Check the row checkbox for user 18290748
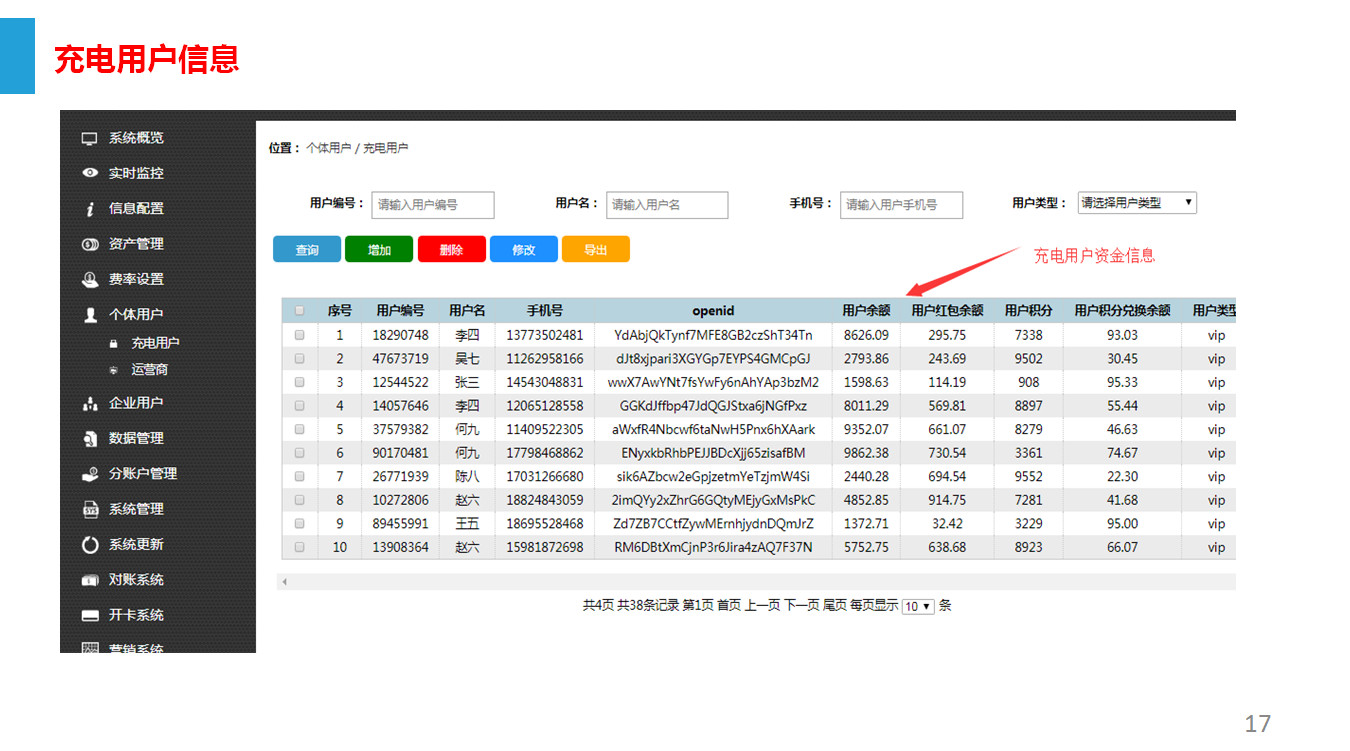Viewport: 1350px width, 751px height. [299, 335]
